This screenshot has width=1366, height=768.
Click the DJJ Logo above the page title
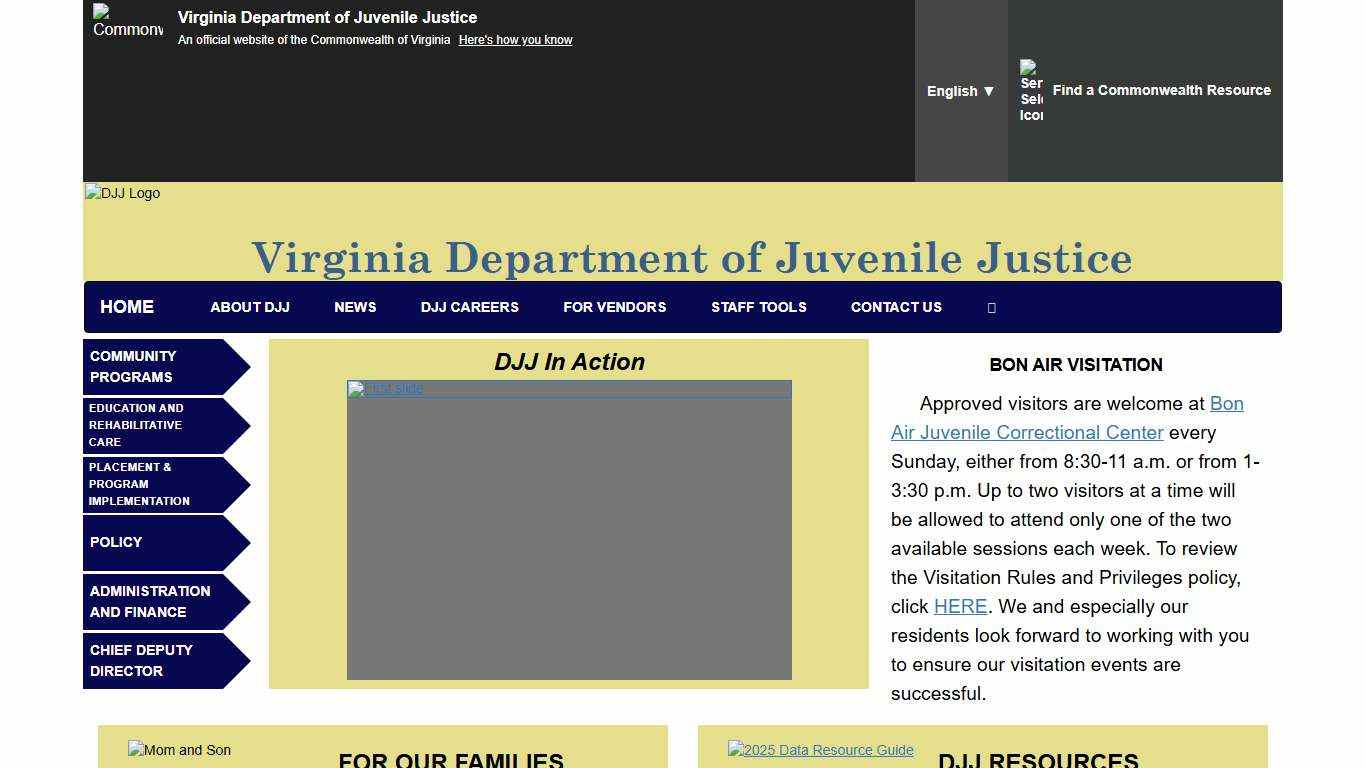[x=121, y=193]
